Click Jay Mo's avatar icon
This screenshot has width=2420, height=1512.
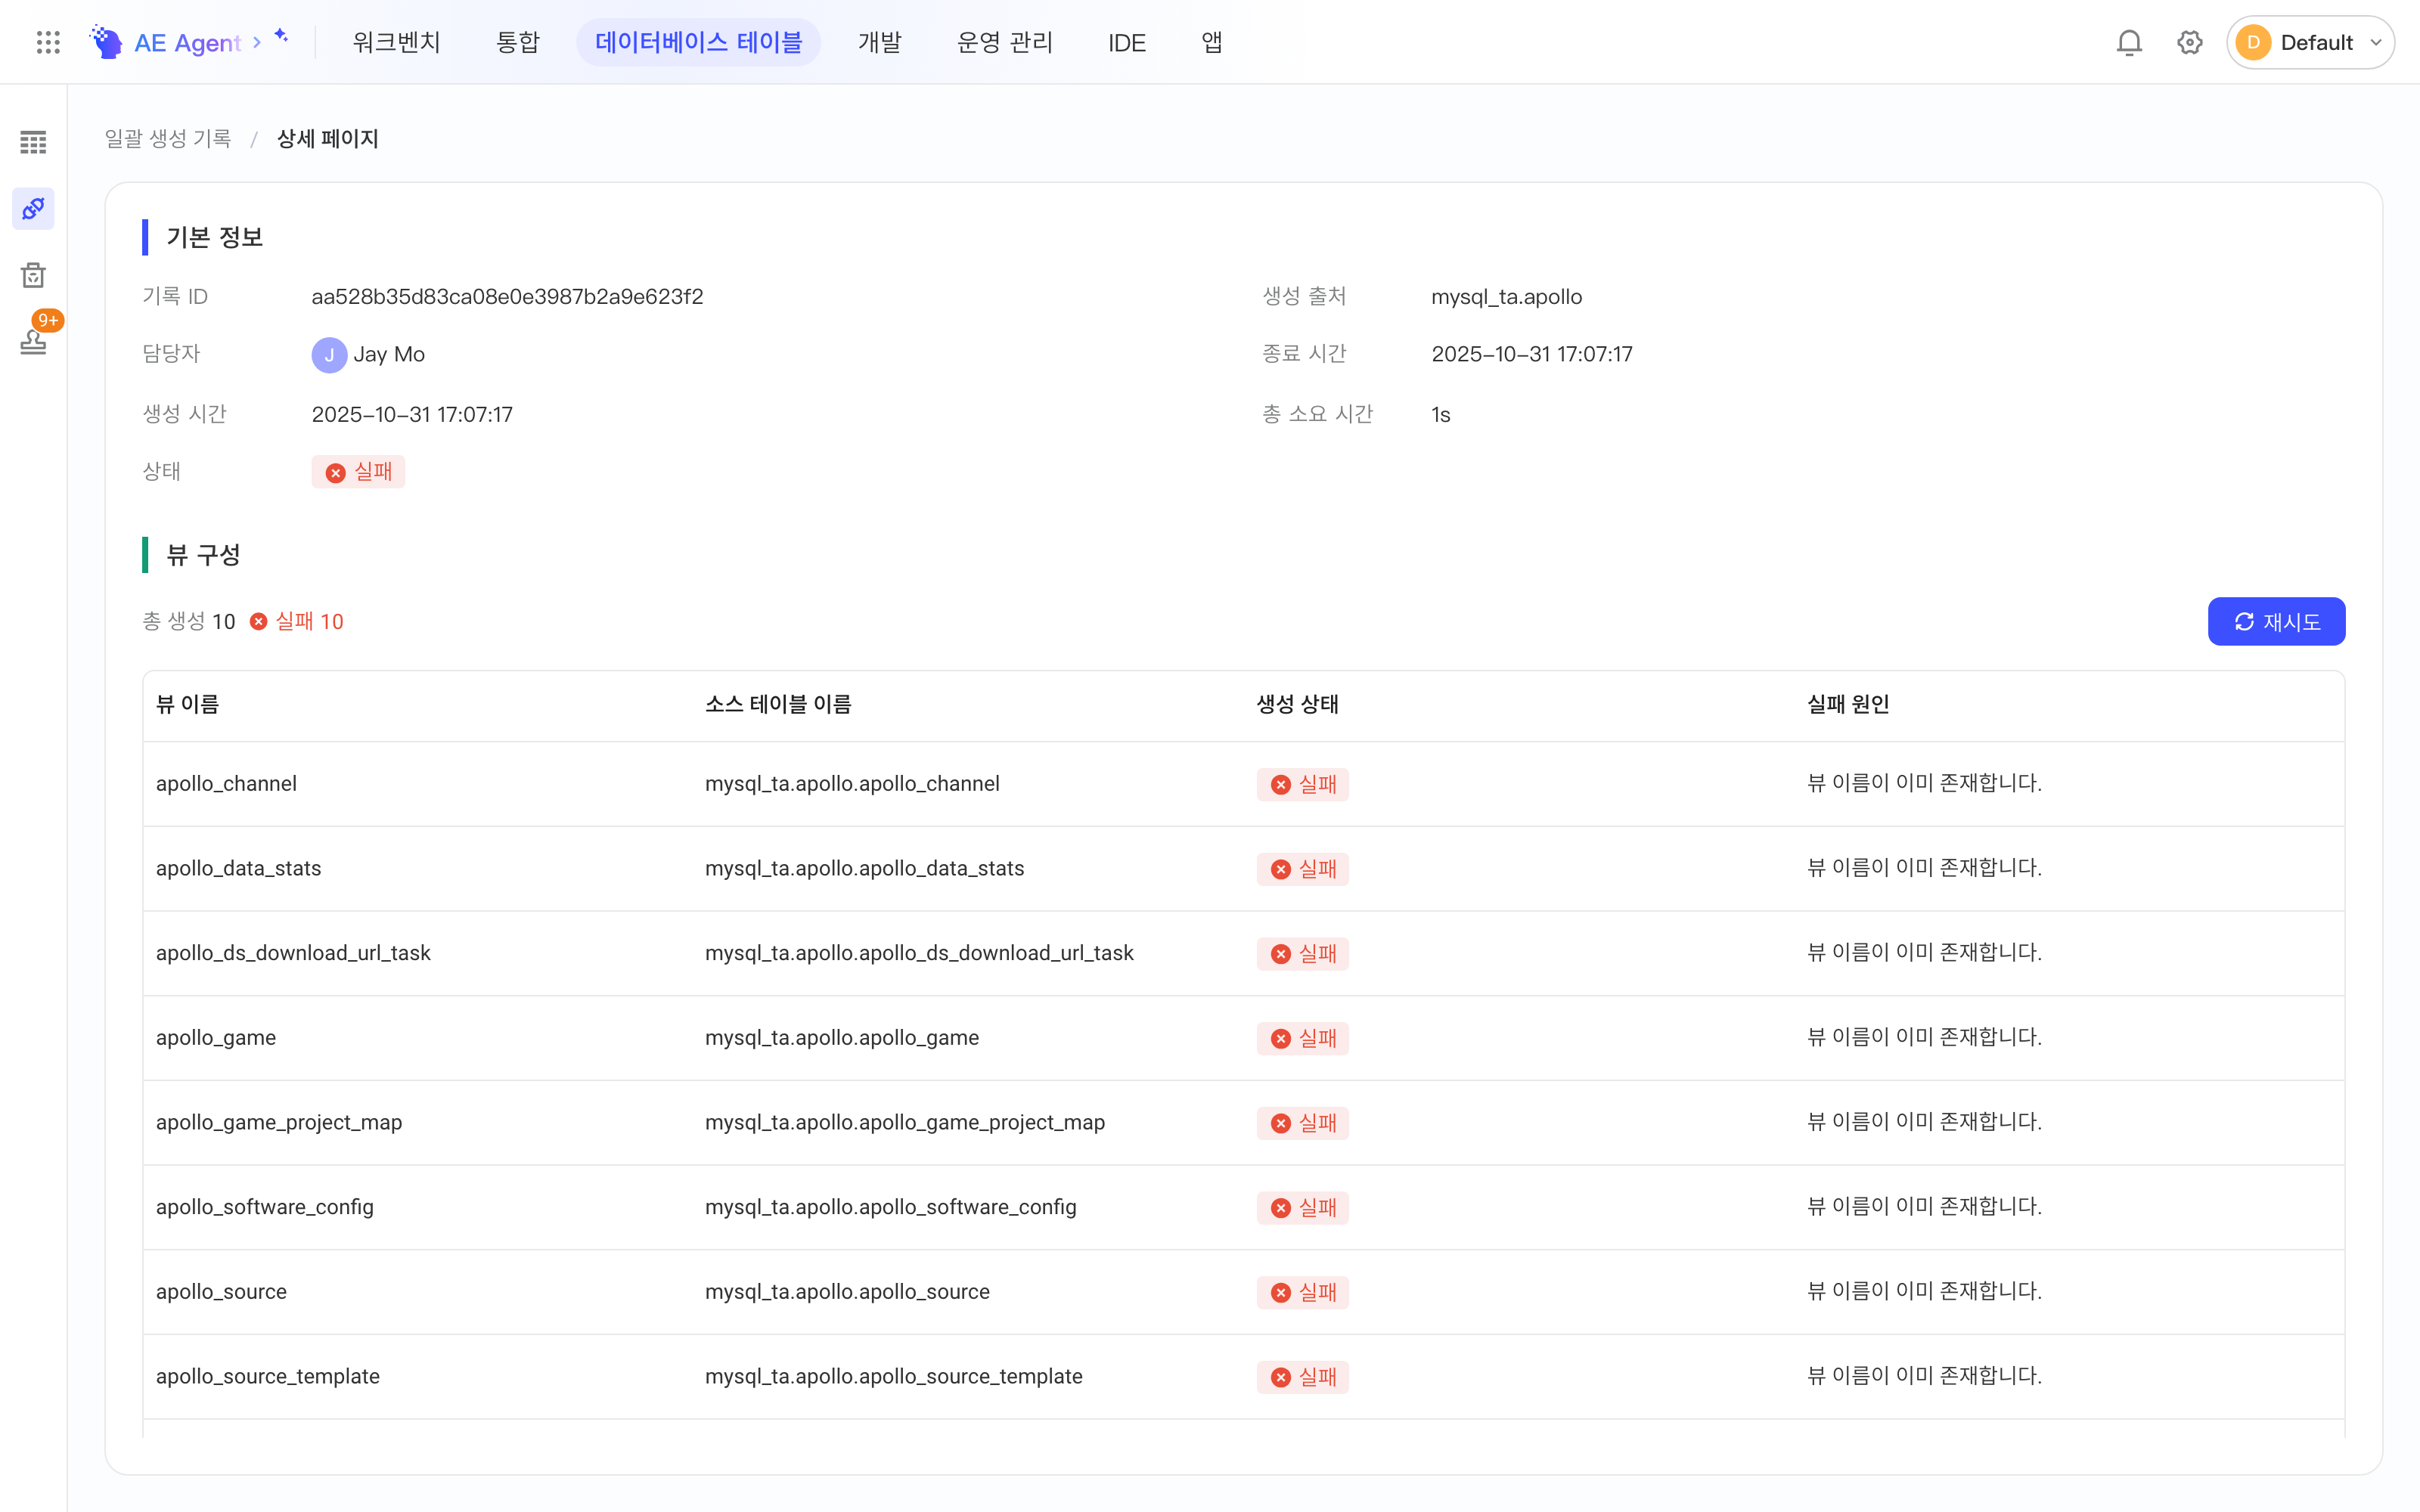[329, 354]
